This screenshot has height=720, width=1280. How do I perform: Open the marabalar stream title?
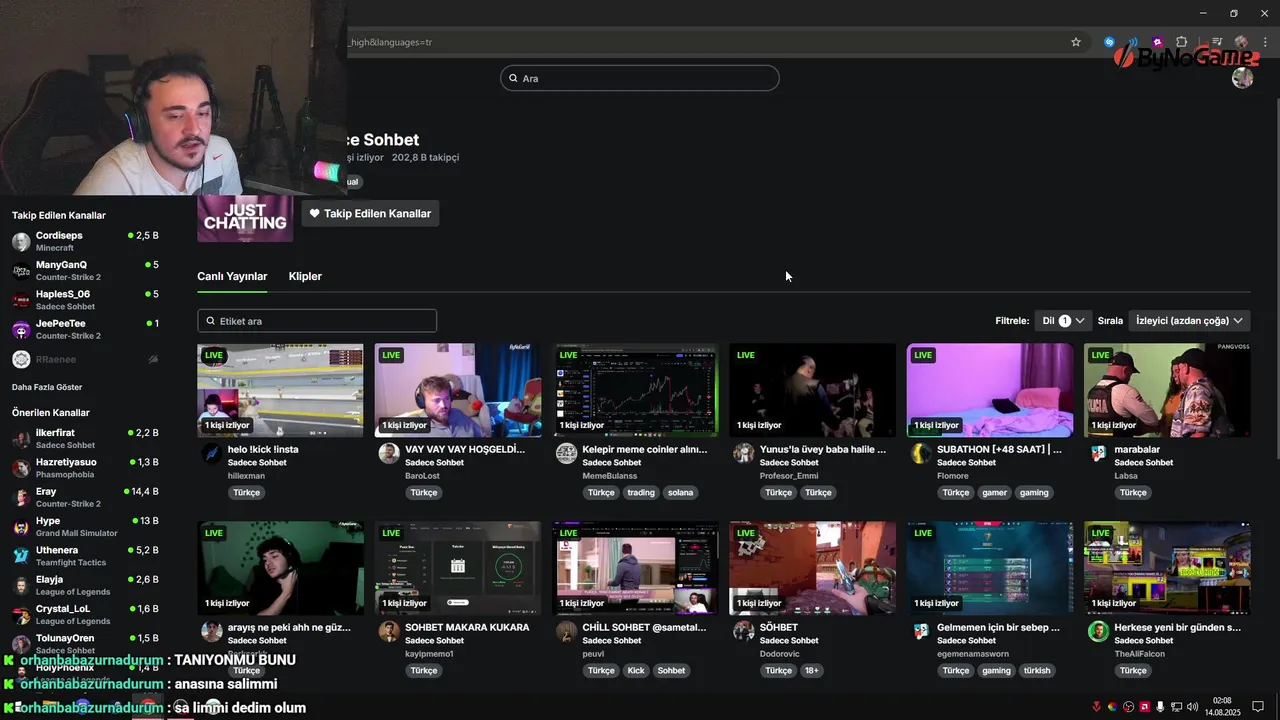click(x=1137, y=450)
